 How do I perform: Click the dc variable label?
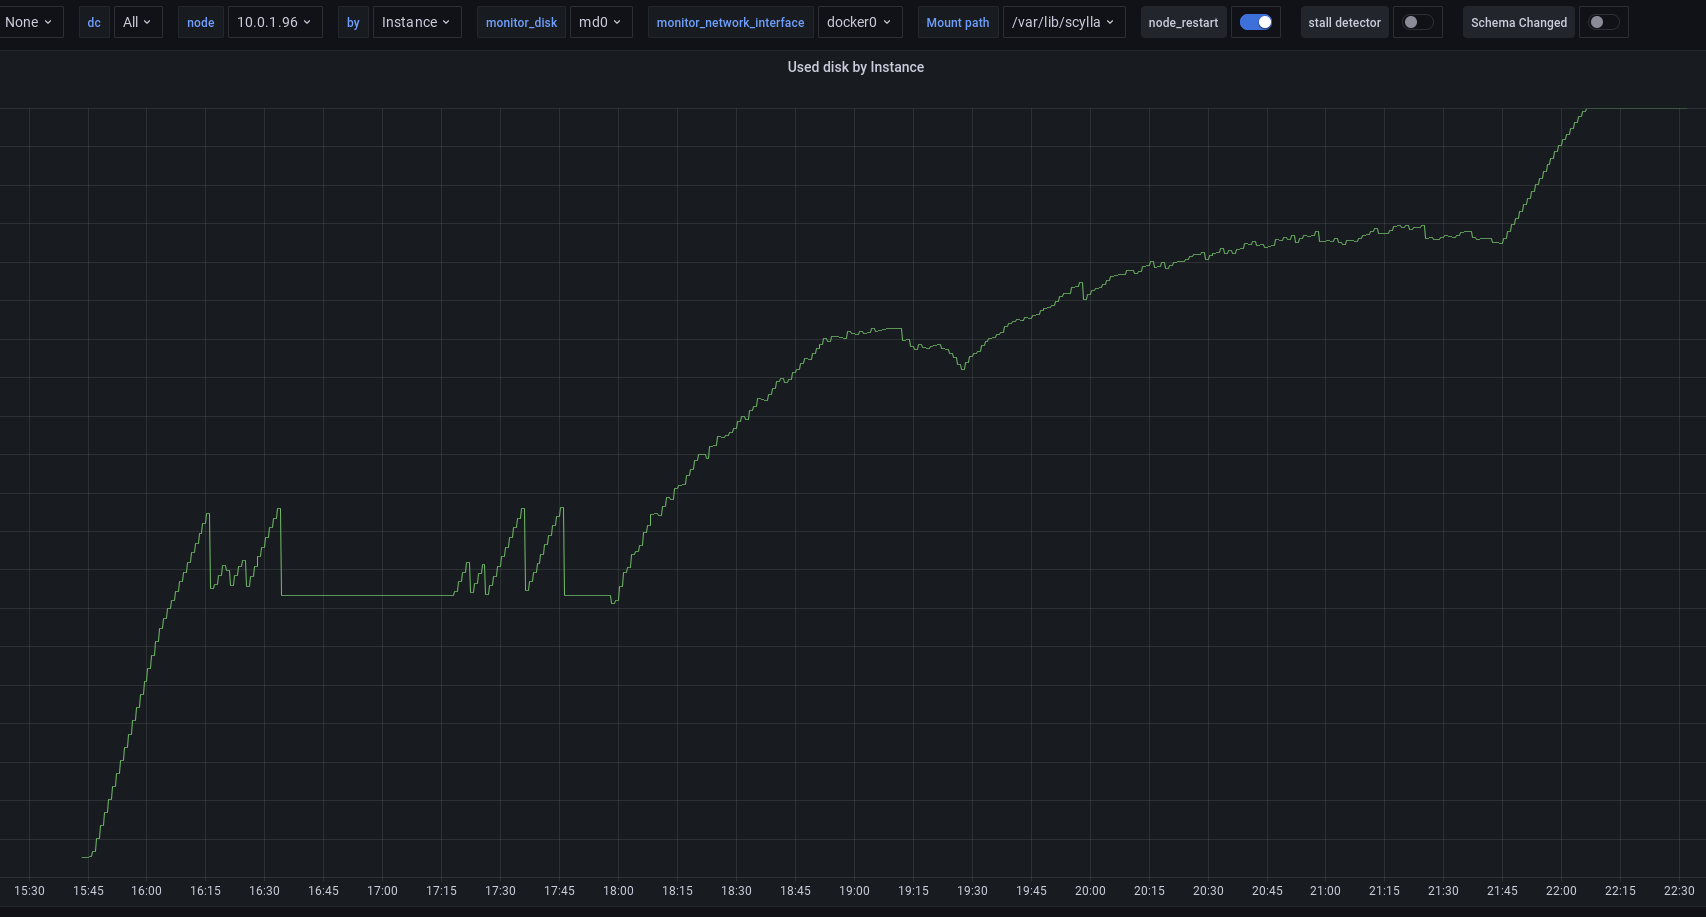[x=94, y=22]
